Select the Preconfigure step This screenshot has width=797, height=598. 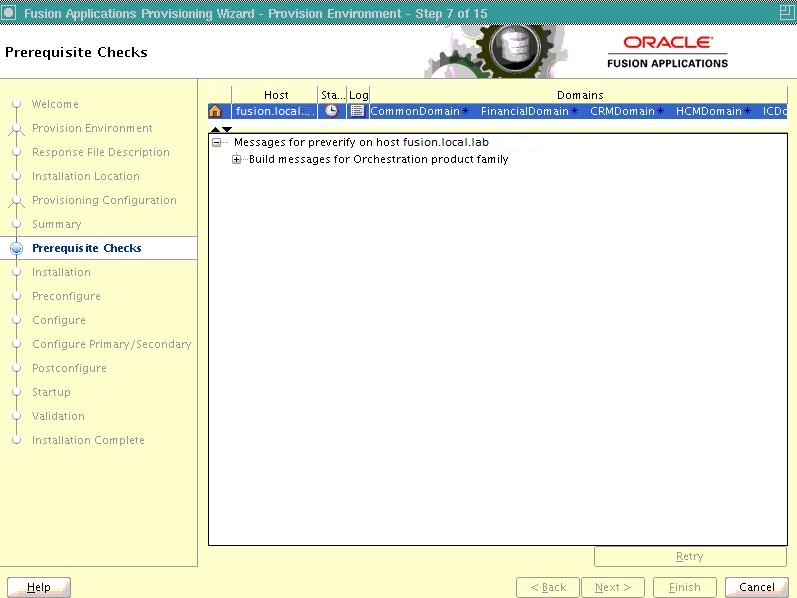click(x=66, y=296)
